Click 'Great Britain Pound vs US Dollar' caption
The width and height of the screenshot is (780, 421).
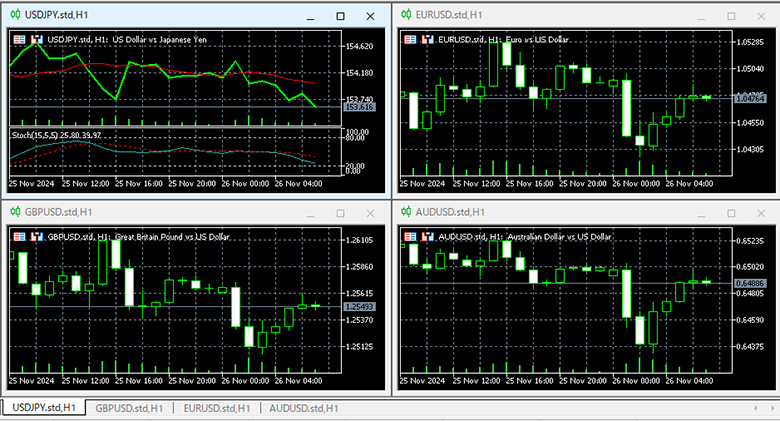click(172, 236)
